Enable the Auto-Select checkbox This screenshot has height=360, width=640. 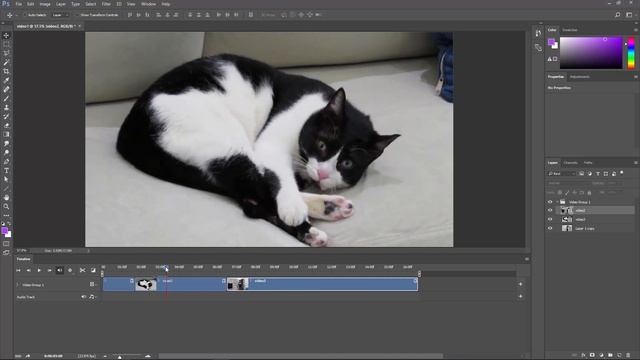[24, 15]
